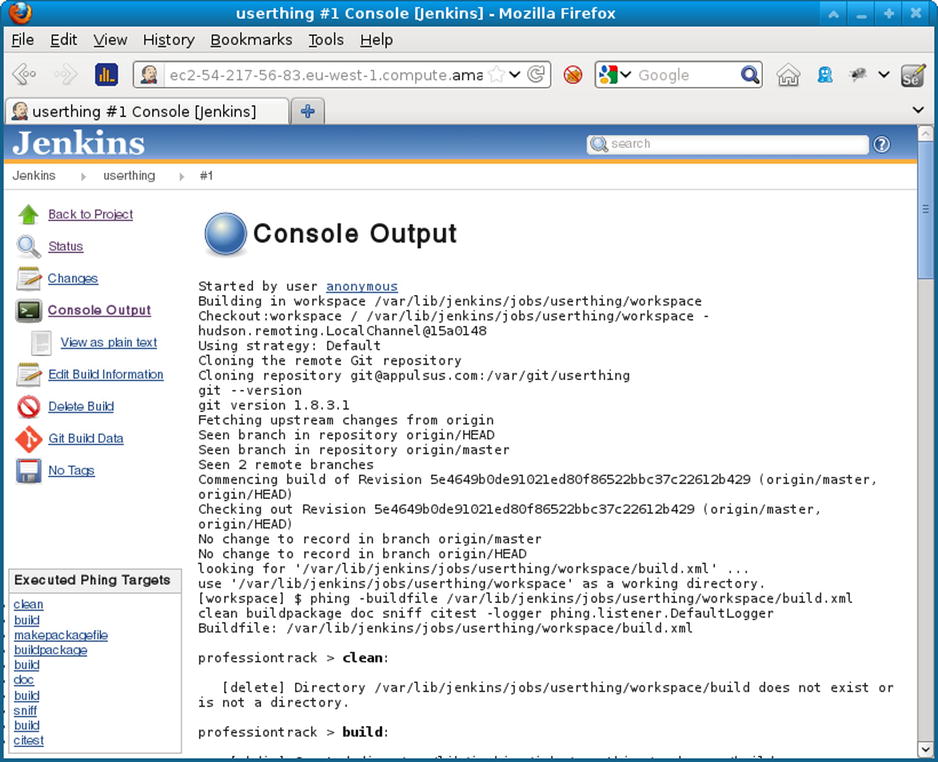Click the Edit Build Information notepad icon

click(28, 374)
